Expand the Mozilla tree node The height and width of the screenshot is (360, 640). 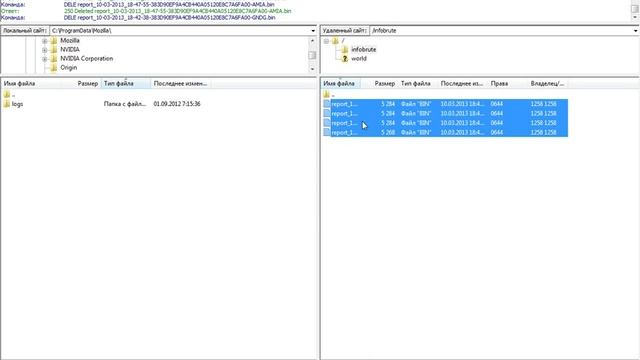tap(44, 41)
